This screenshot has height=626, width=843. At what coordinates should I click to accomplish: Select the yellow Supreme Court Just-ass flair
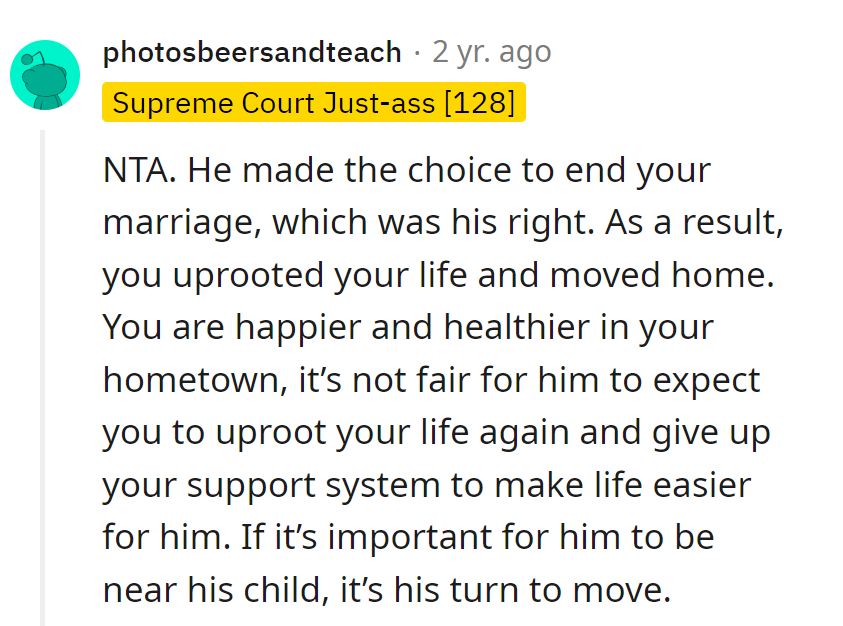pyautogui.click(x=314, y=102)
